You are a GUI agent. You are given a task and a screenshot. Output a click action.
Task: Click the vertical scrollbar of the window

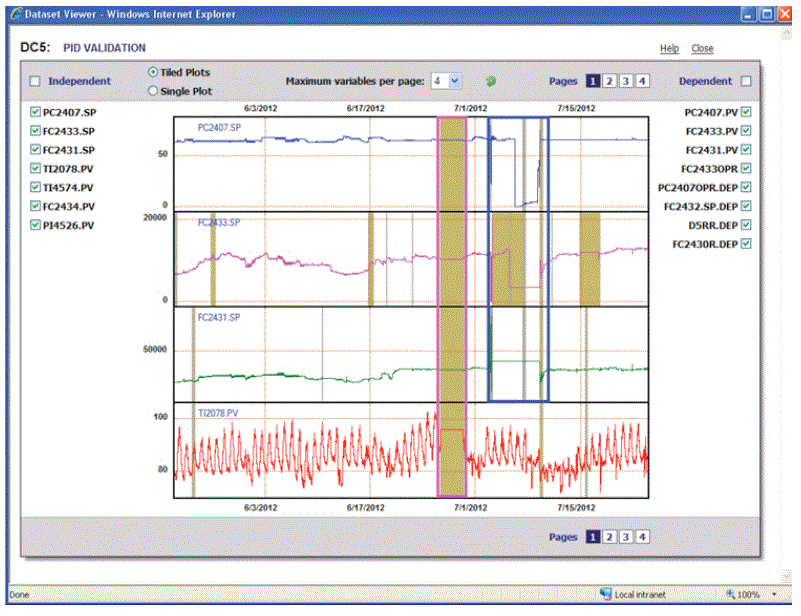[786, 304]
